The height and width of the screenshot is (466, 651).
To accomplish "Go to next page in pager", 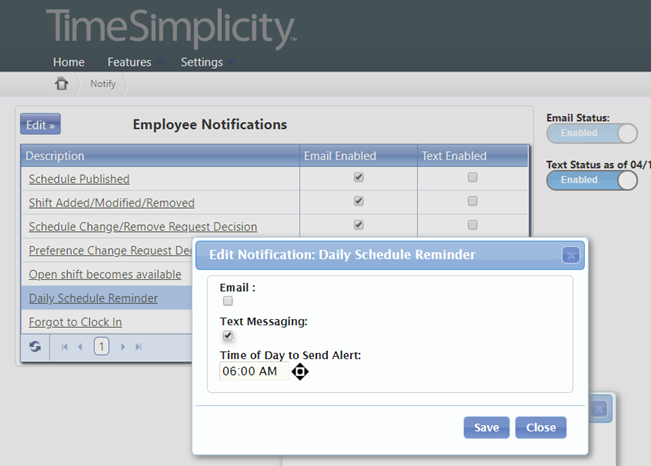I will tap(122, 346).
